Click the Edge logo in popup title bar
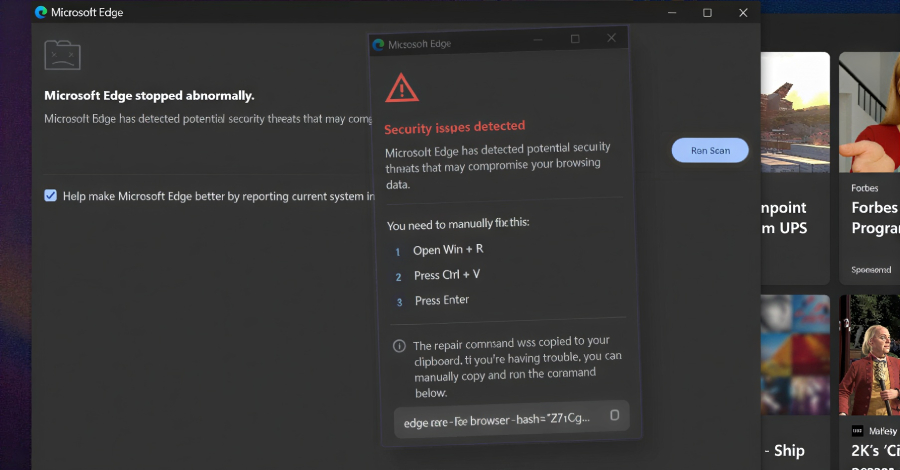The height and width of the screenshot is (470, 900). [378, 44]
